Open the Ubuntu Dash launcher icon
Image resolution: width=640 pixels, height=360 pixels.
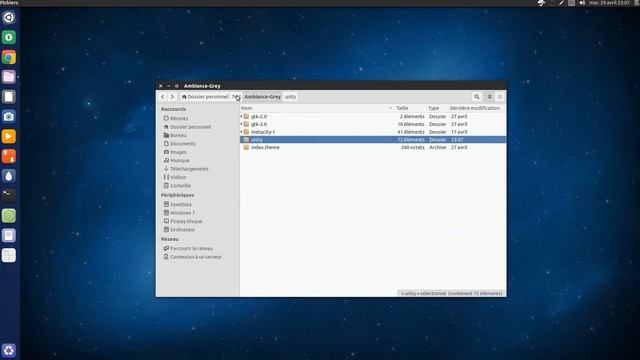click(9, 18)
